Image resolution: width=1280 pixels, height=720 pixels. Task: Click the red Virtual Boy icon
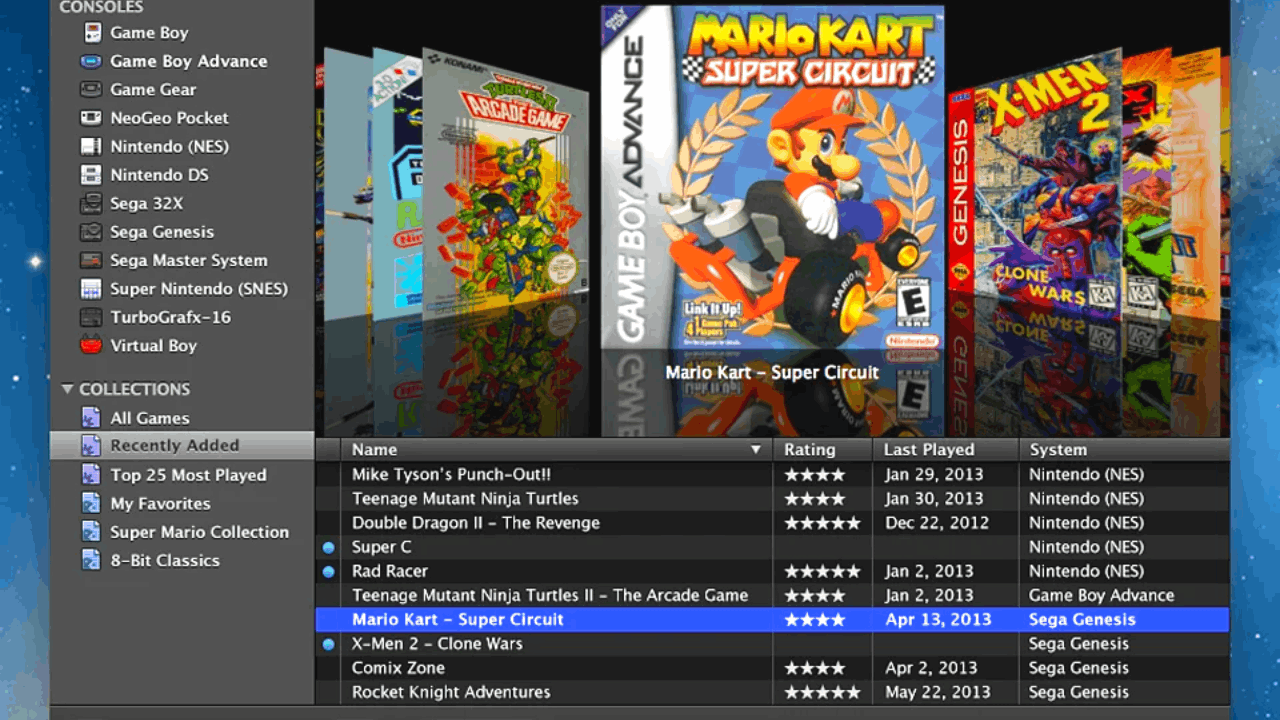(x=91, y=346)
